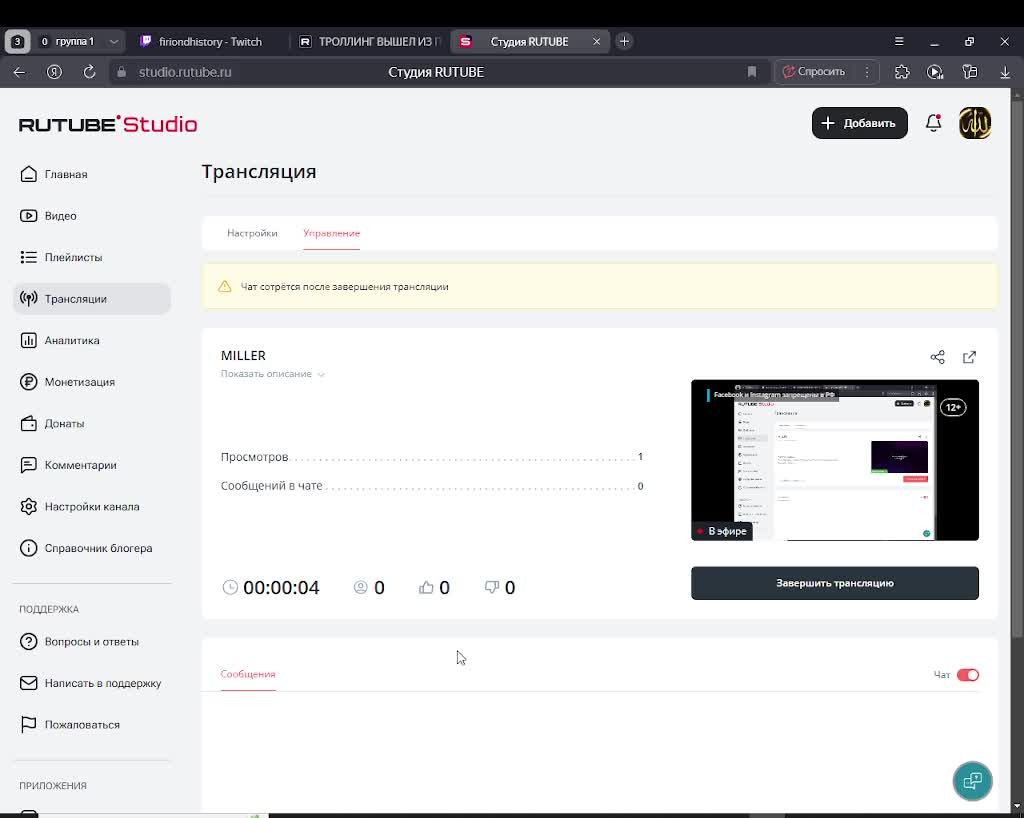Image resolution: width=1024 pixels, height=818 pixels.
Task: Toggle the Чат switch off
Action: coord(968,674)
